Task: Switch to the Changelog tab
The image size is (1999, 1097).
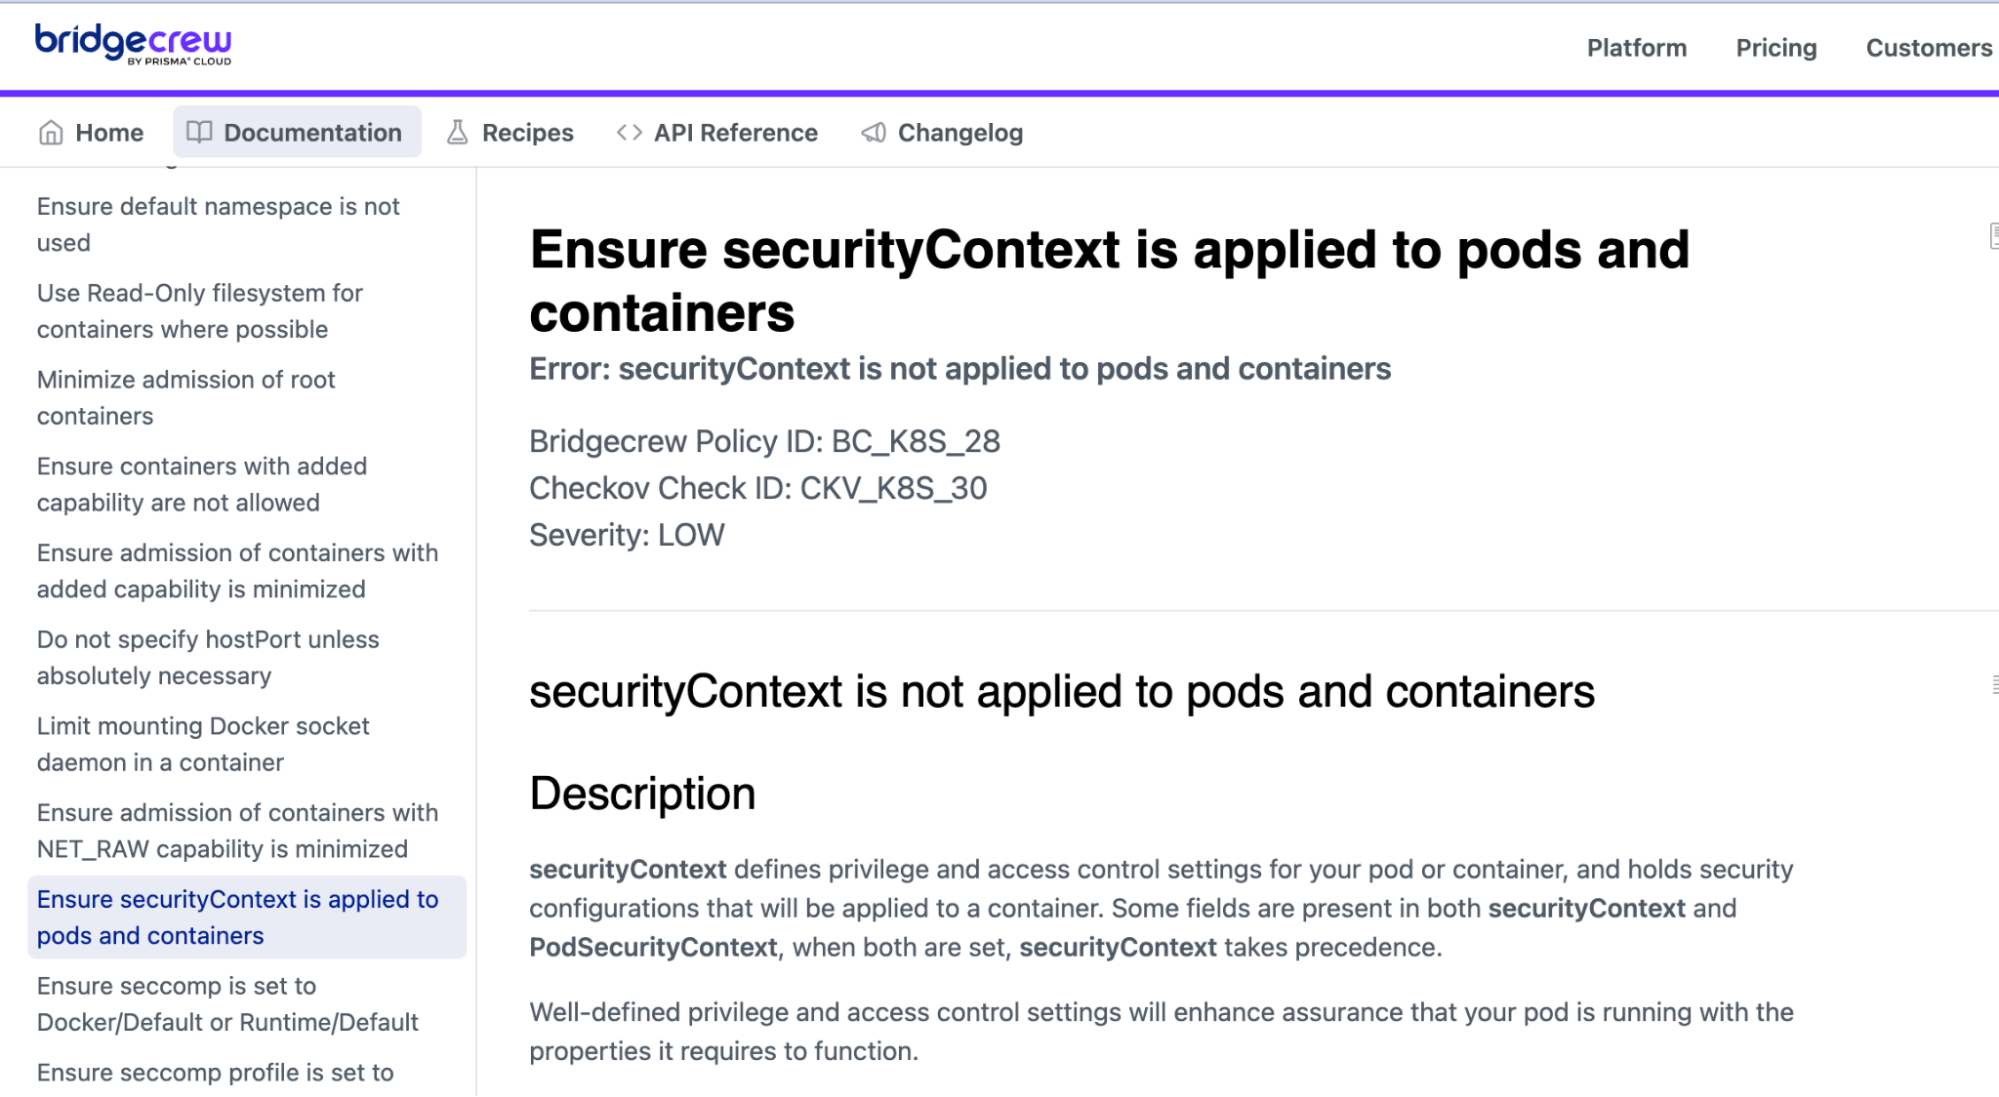Action: point(941,132)
